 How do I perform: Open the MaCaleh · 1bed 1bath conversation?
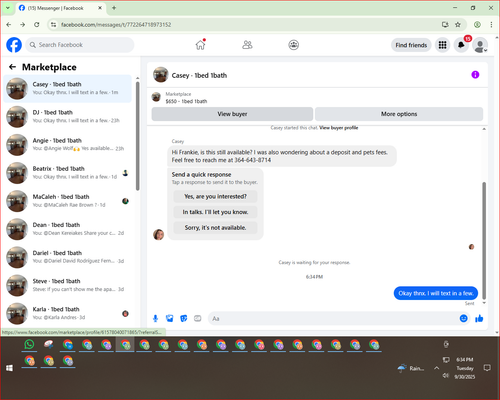68,201
